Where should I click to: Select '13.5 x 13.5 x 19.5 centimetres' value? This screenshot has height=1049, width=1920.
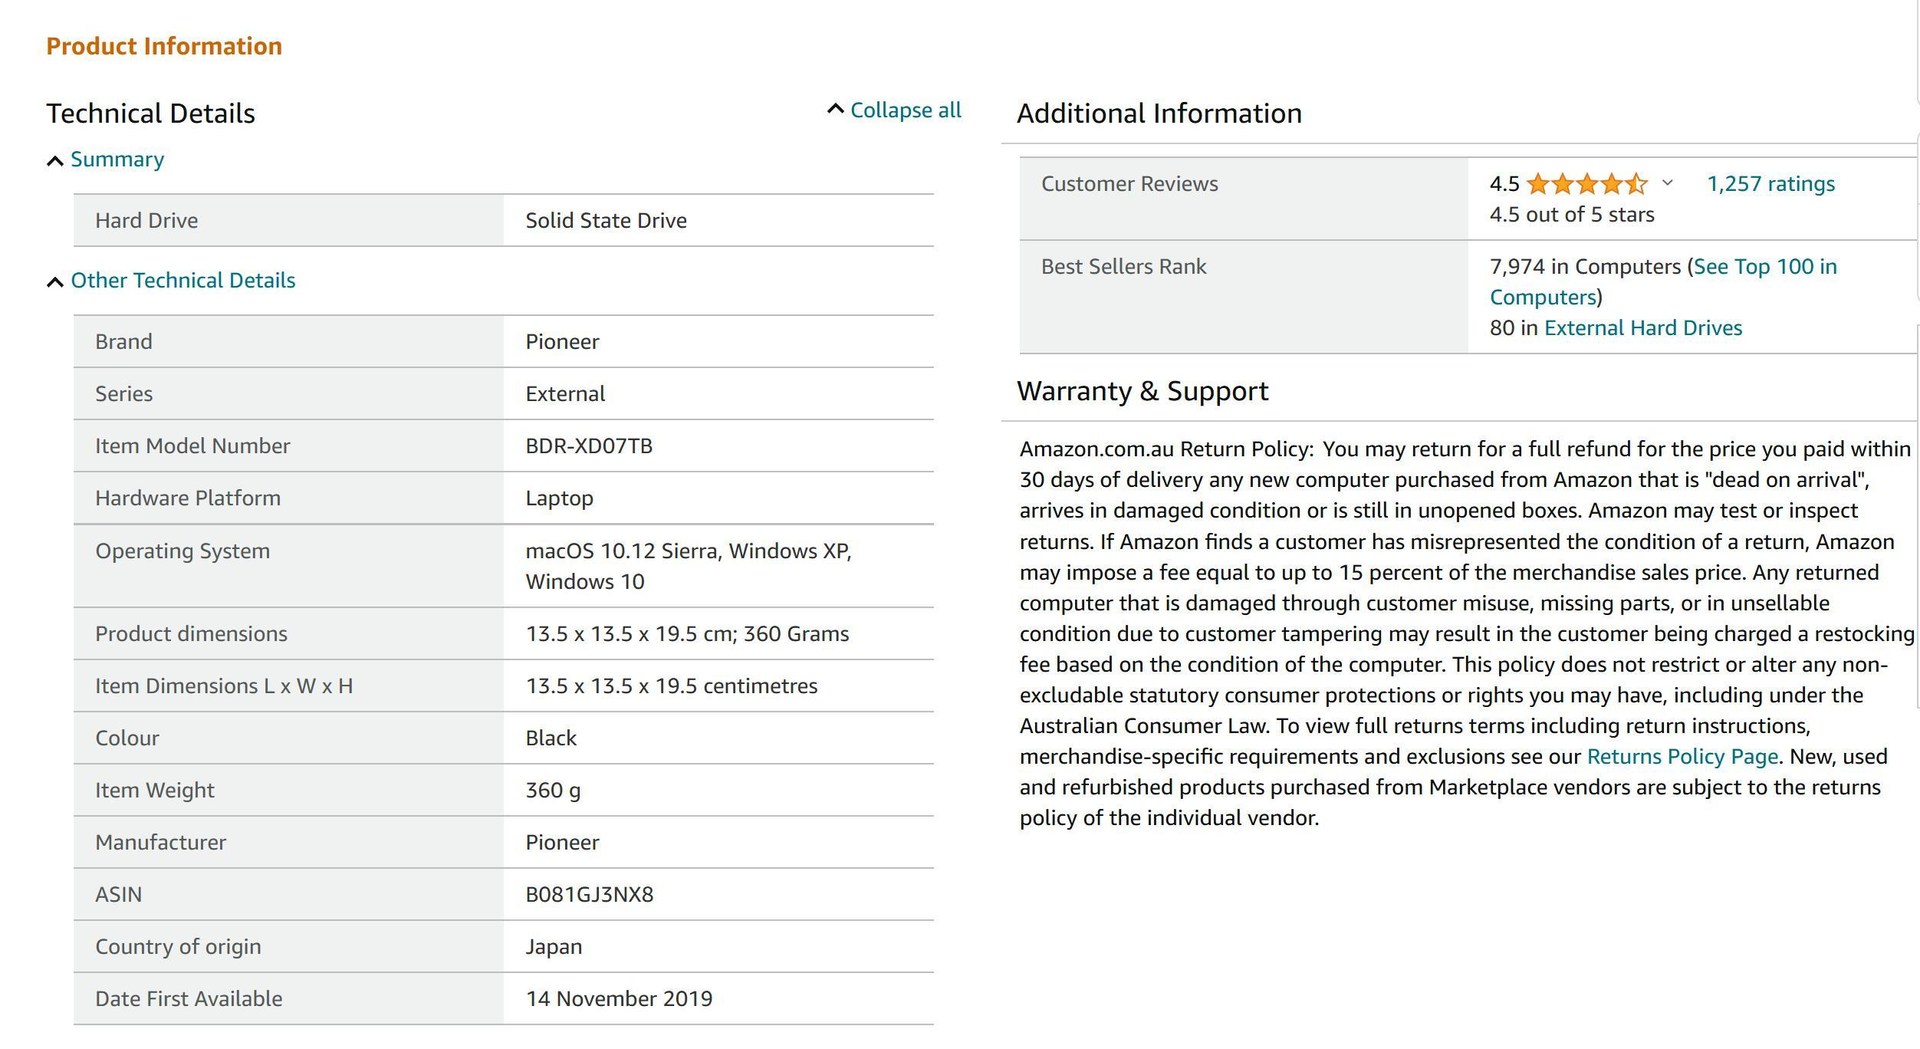point(671,686)
